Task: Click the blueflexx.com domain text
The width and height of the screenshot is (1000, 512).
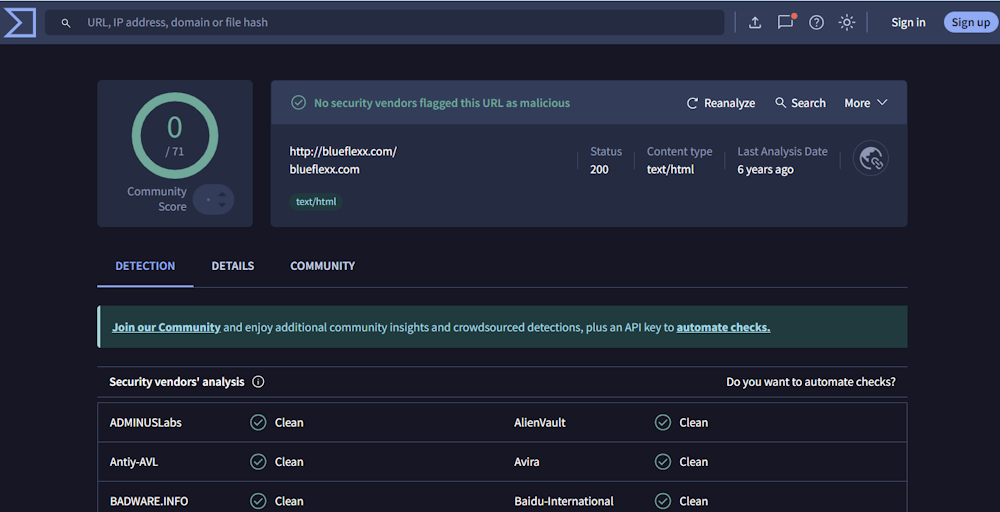Action: click(x=325, y=170)
